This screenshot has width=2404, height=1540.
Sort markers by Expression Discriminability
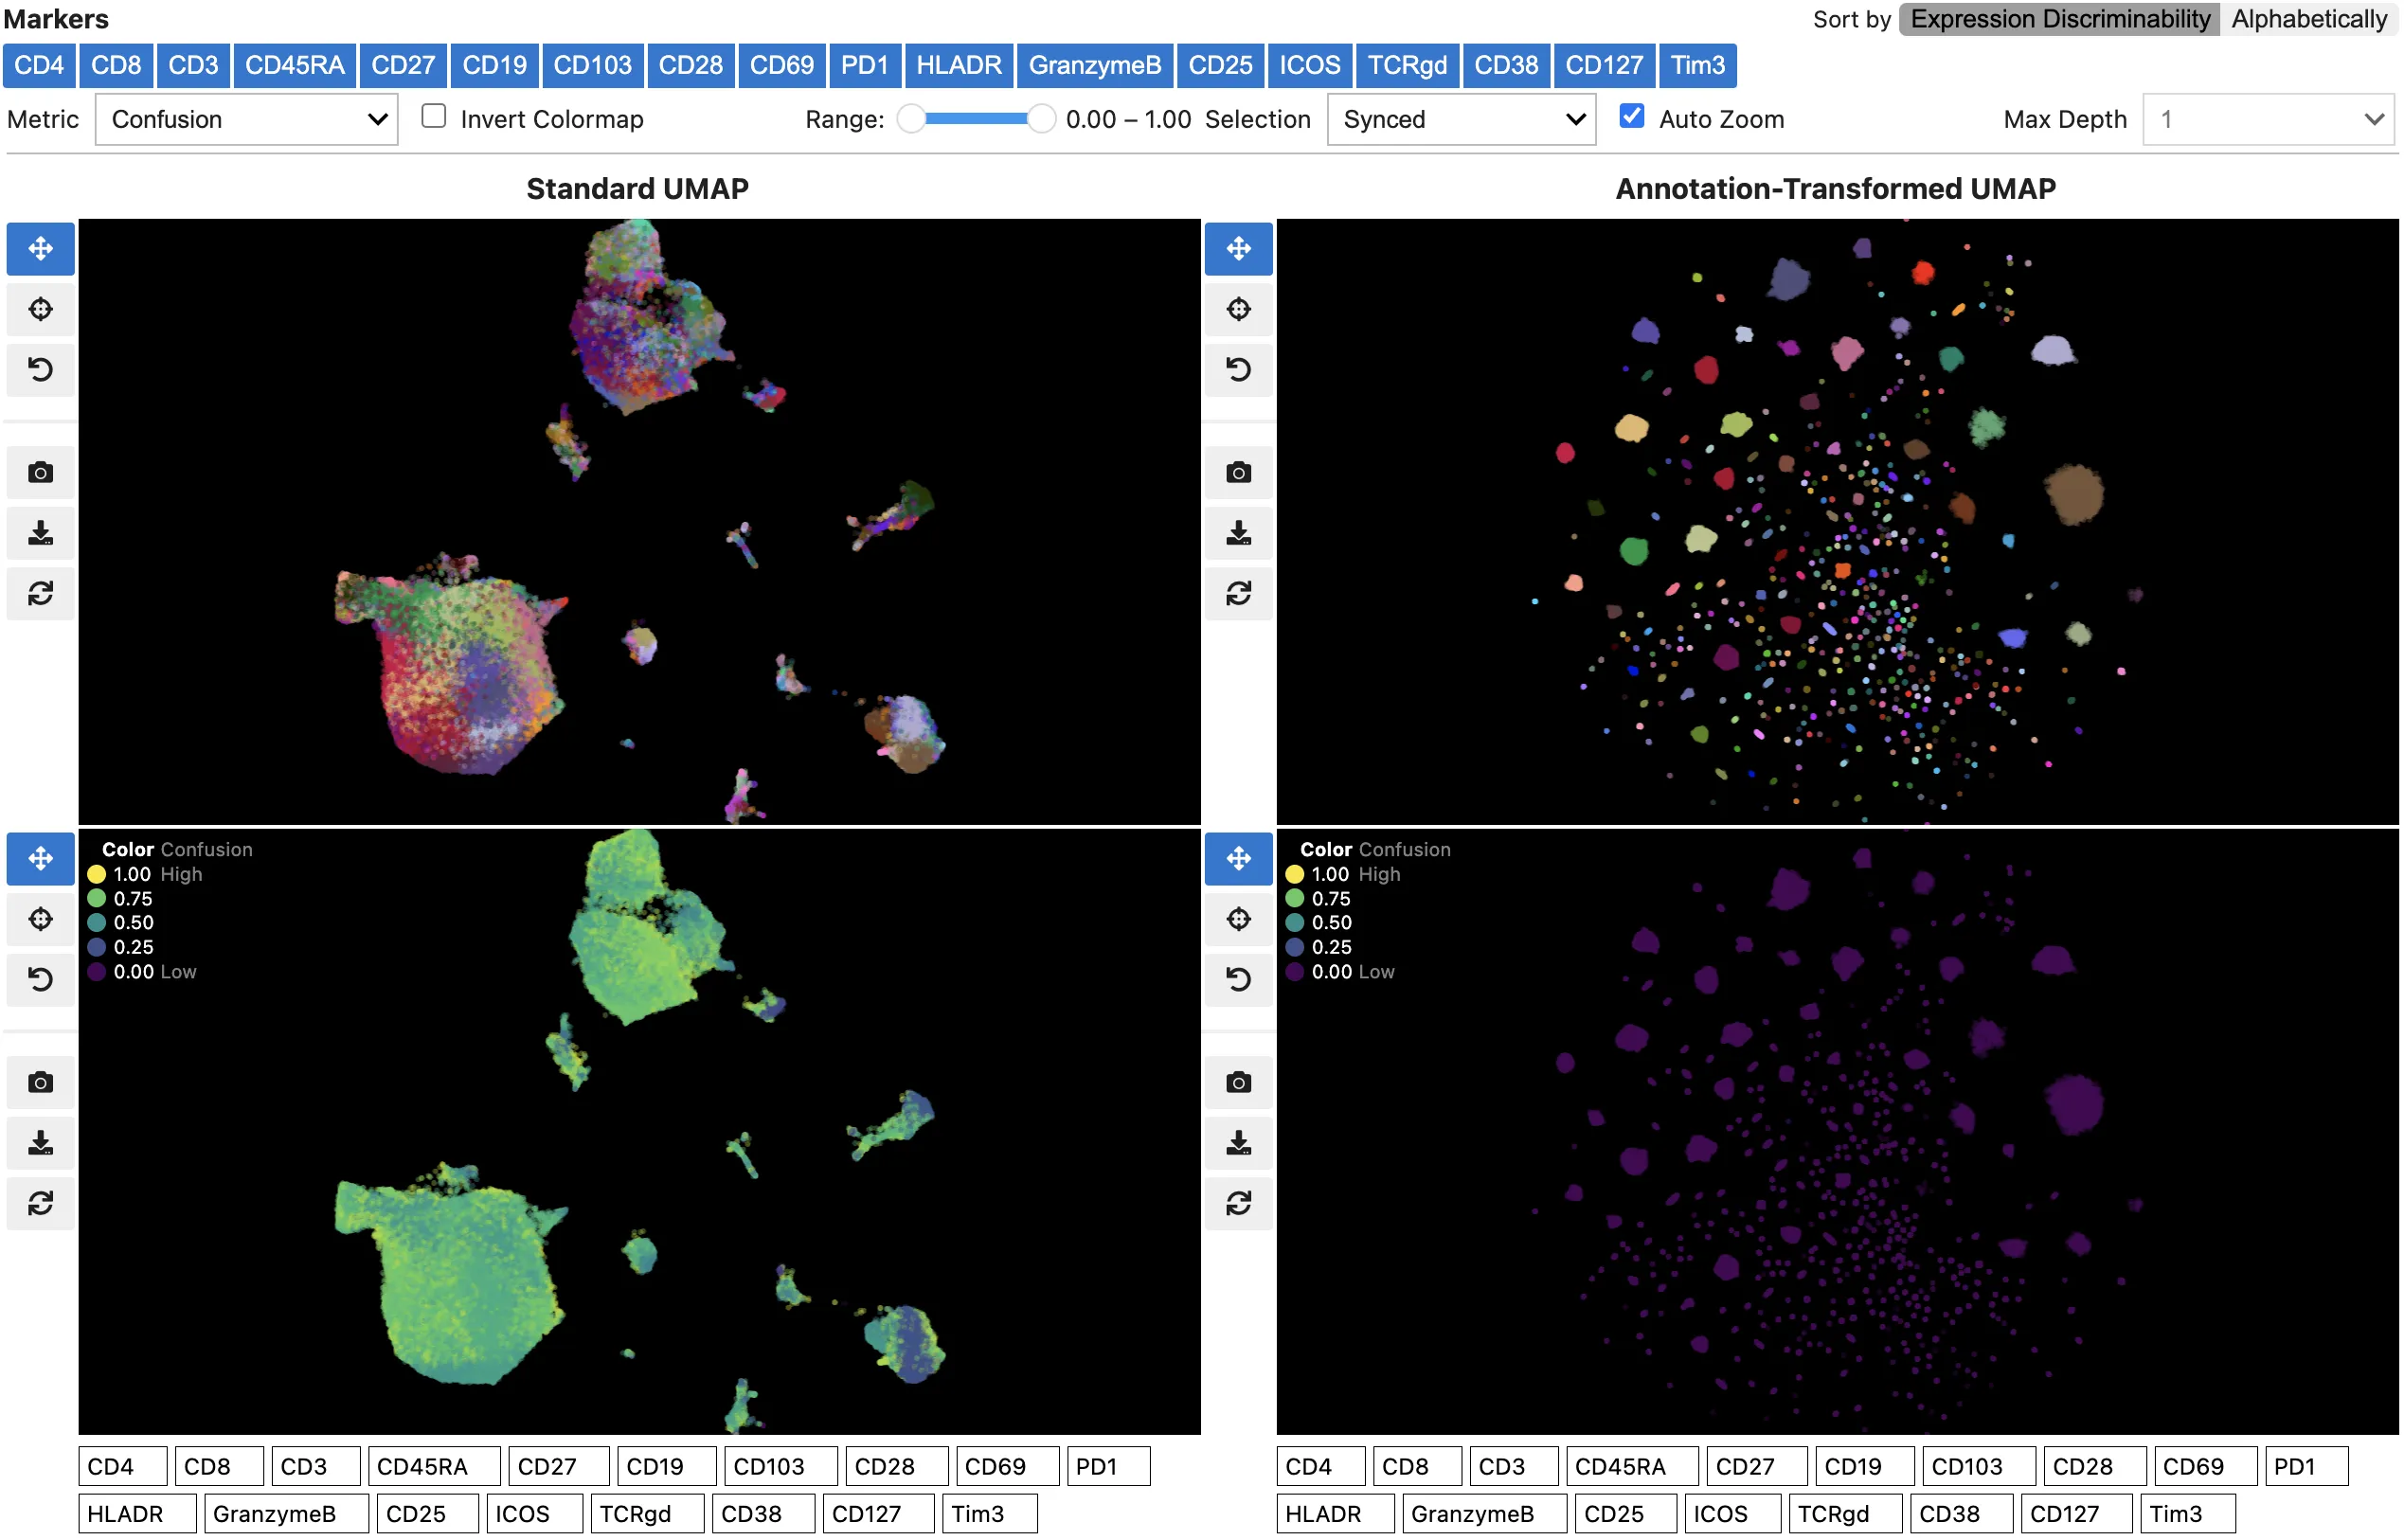tap(2058, 19)
